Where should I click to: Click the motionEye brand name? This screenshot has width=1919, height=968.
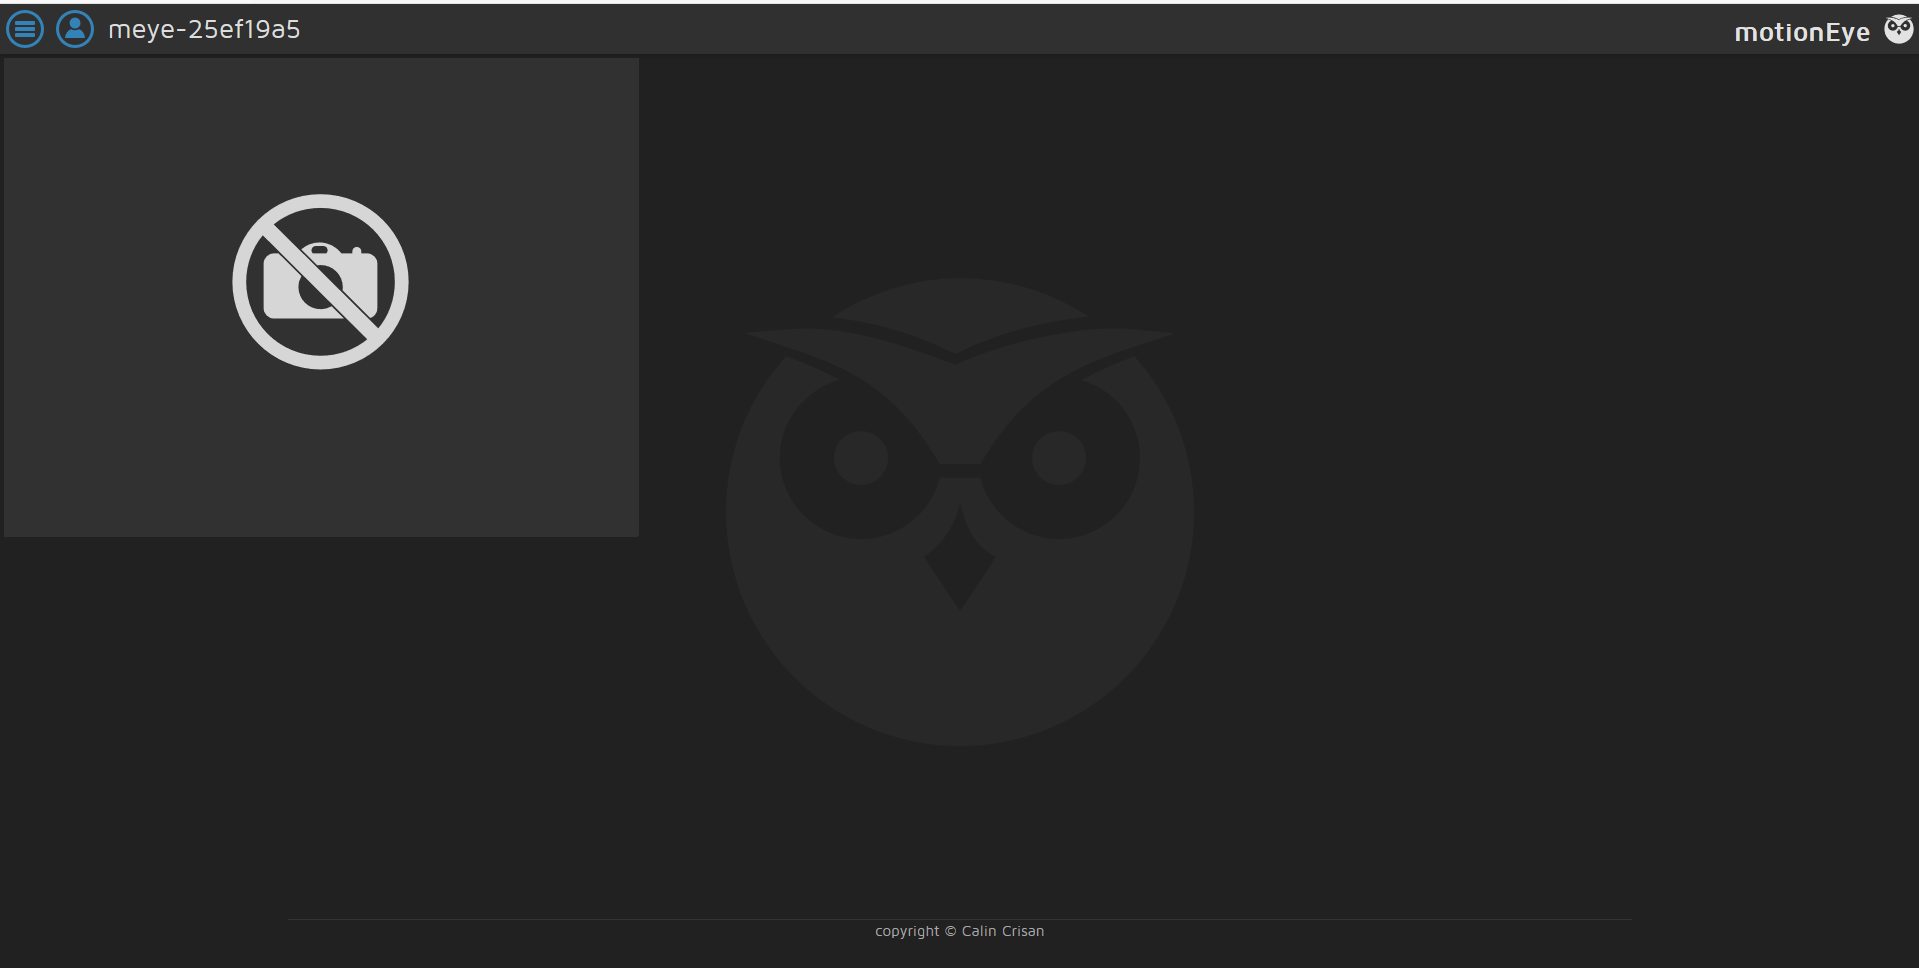1802,31
